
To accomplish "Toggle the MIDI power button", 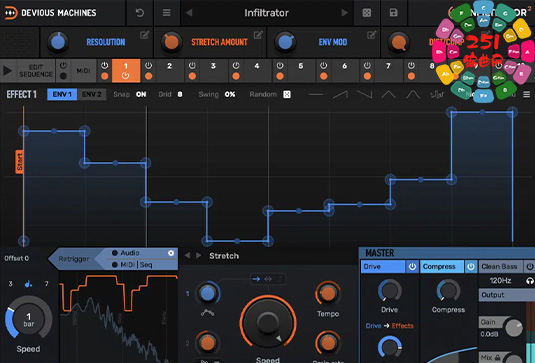I will click(63, 65).
